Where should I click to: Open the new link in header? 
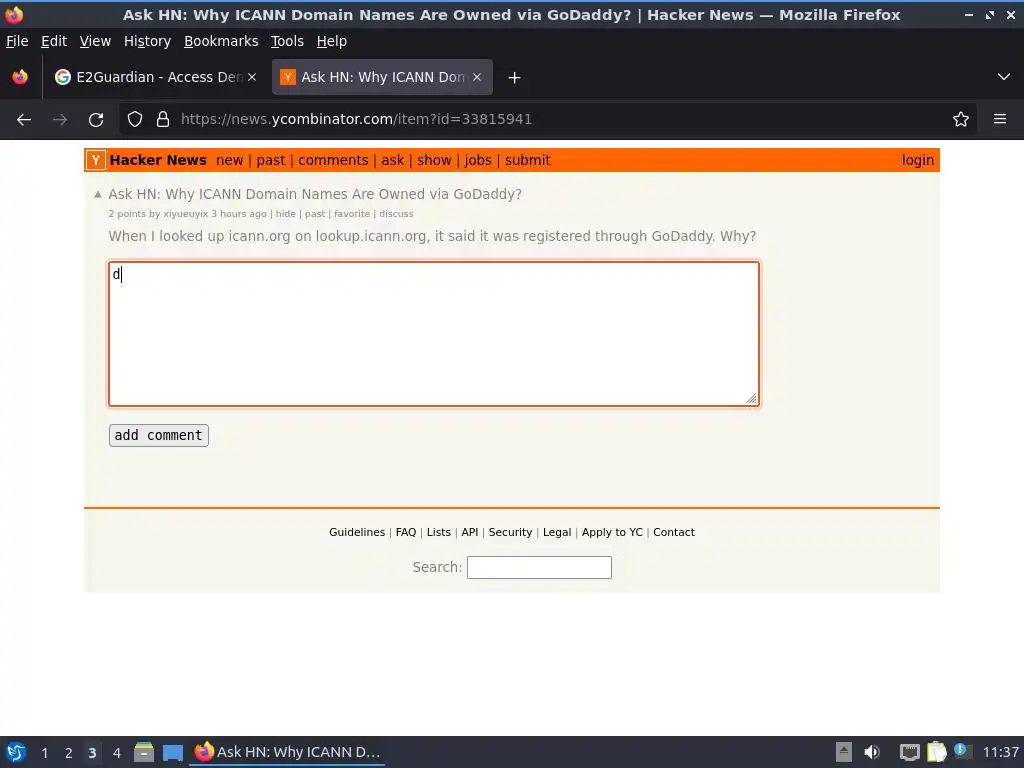[229, 160]
